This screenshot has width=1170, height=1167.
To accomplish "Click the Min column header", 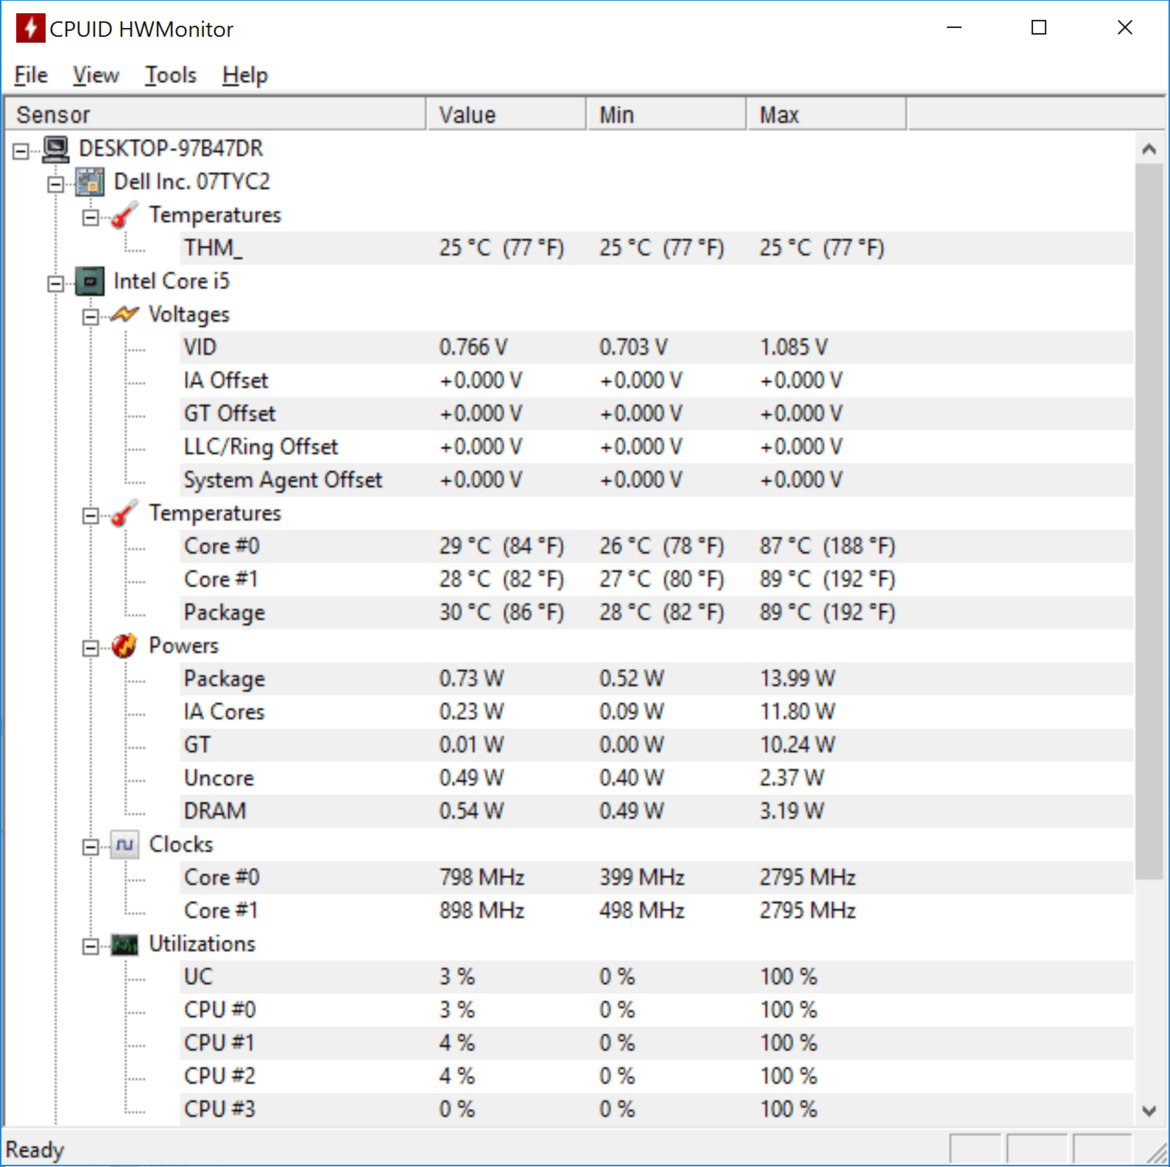I will pyautogui.click(x=666, y=115).
